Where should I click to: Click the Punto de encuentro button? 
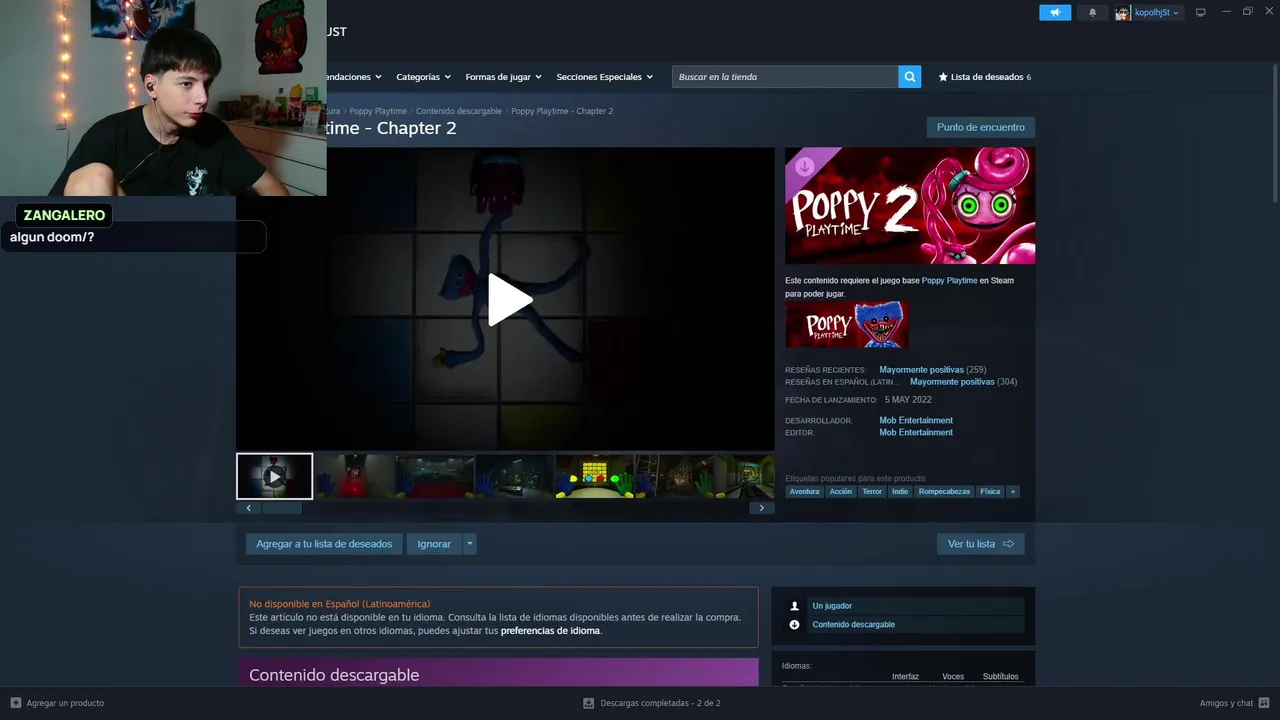(x=981, y=127)
